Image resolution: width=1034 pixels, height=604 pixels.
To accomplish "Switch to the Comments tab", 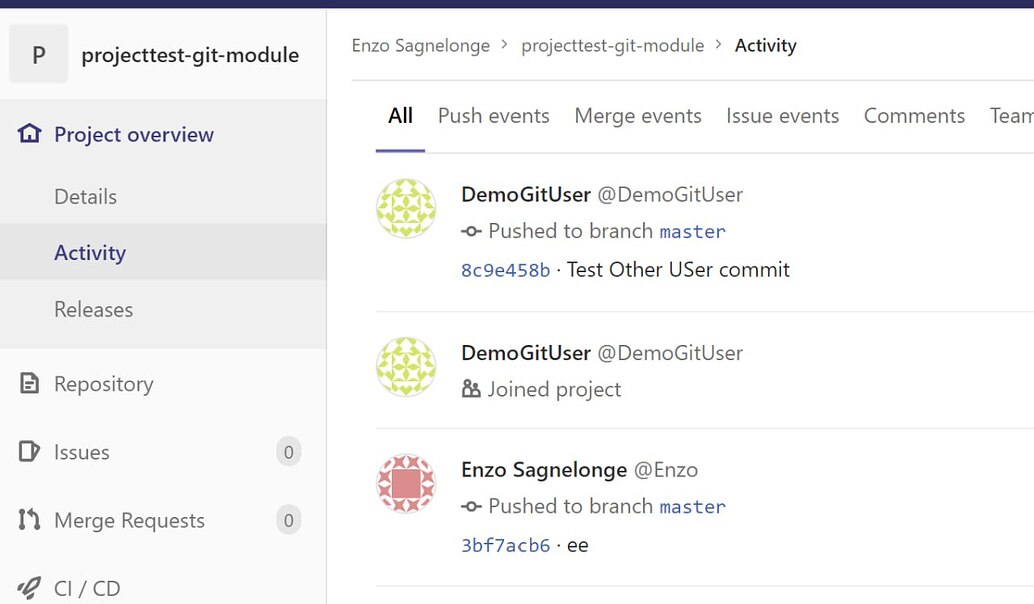I will pos(913,116).
